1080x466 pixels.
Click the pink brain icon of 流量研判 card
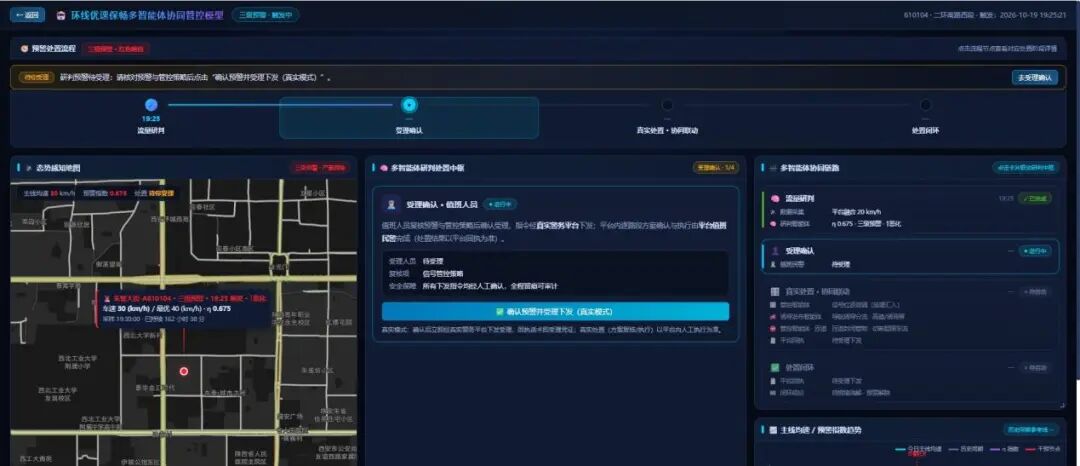pyautogui.click(x=775, y=198)
